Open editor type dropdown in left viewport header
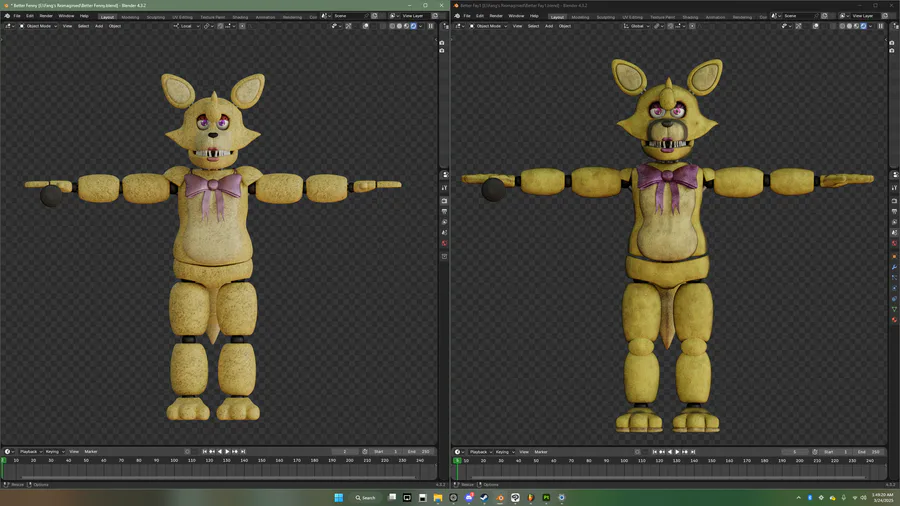The width and height of the screenshot is (900, 506). pyautogui.click(x=10, y=26)
